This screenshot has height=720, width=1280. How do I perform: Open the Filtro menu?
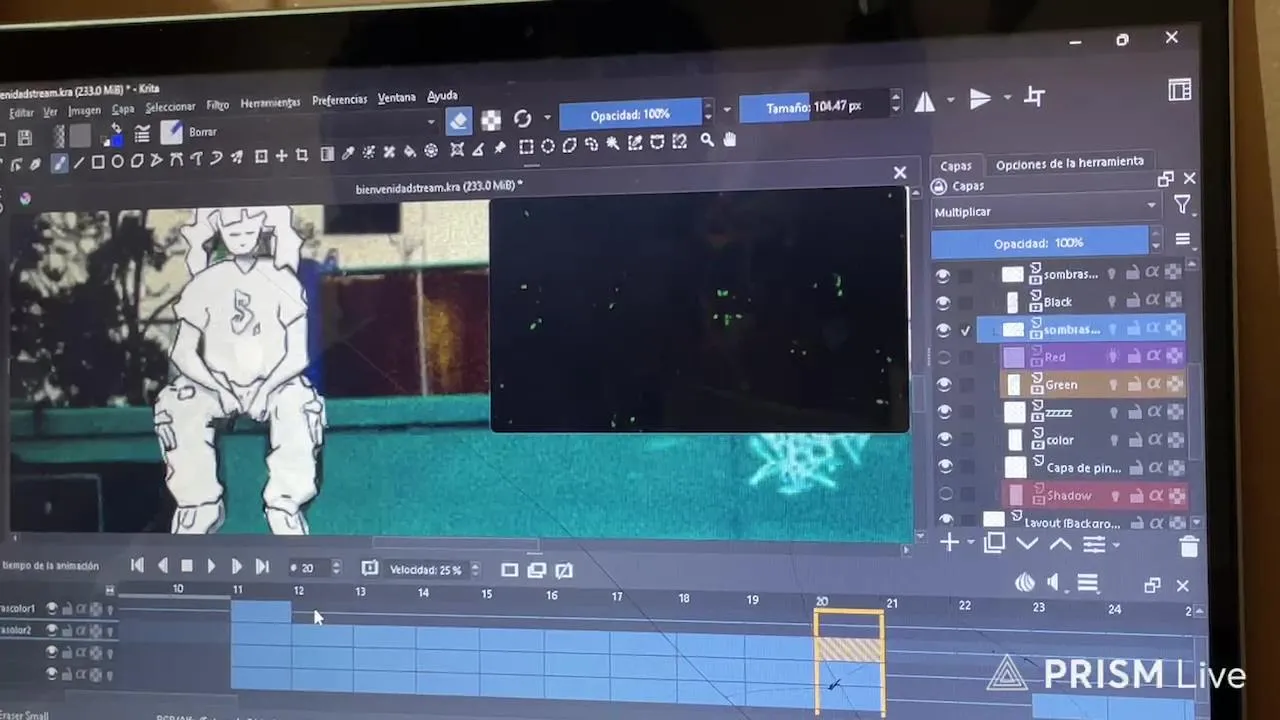(218, 105)
